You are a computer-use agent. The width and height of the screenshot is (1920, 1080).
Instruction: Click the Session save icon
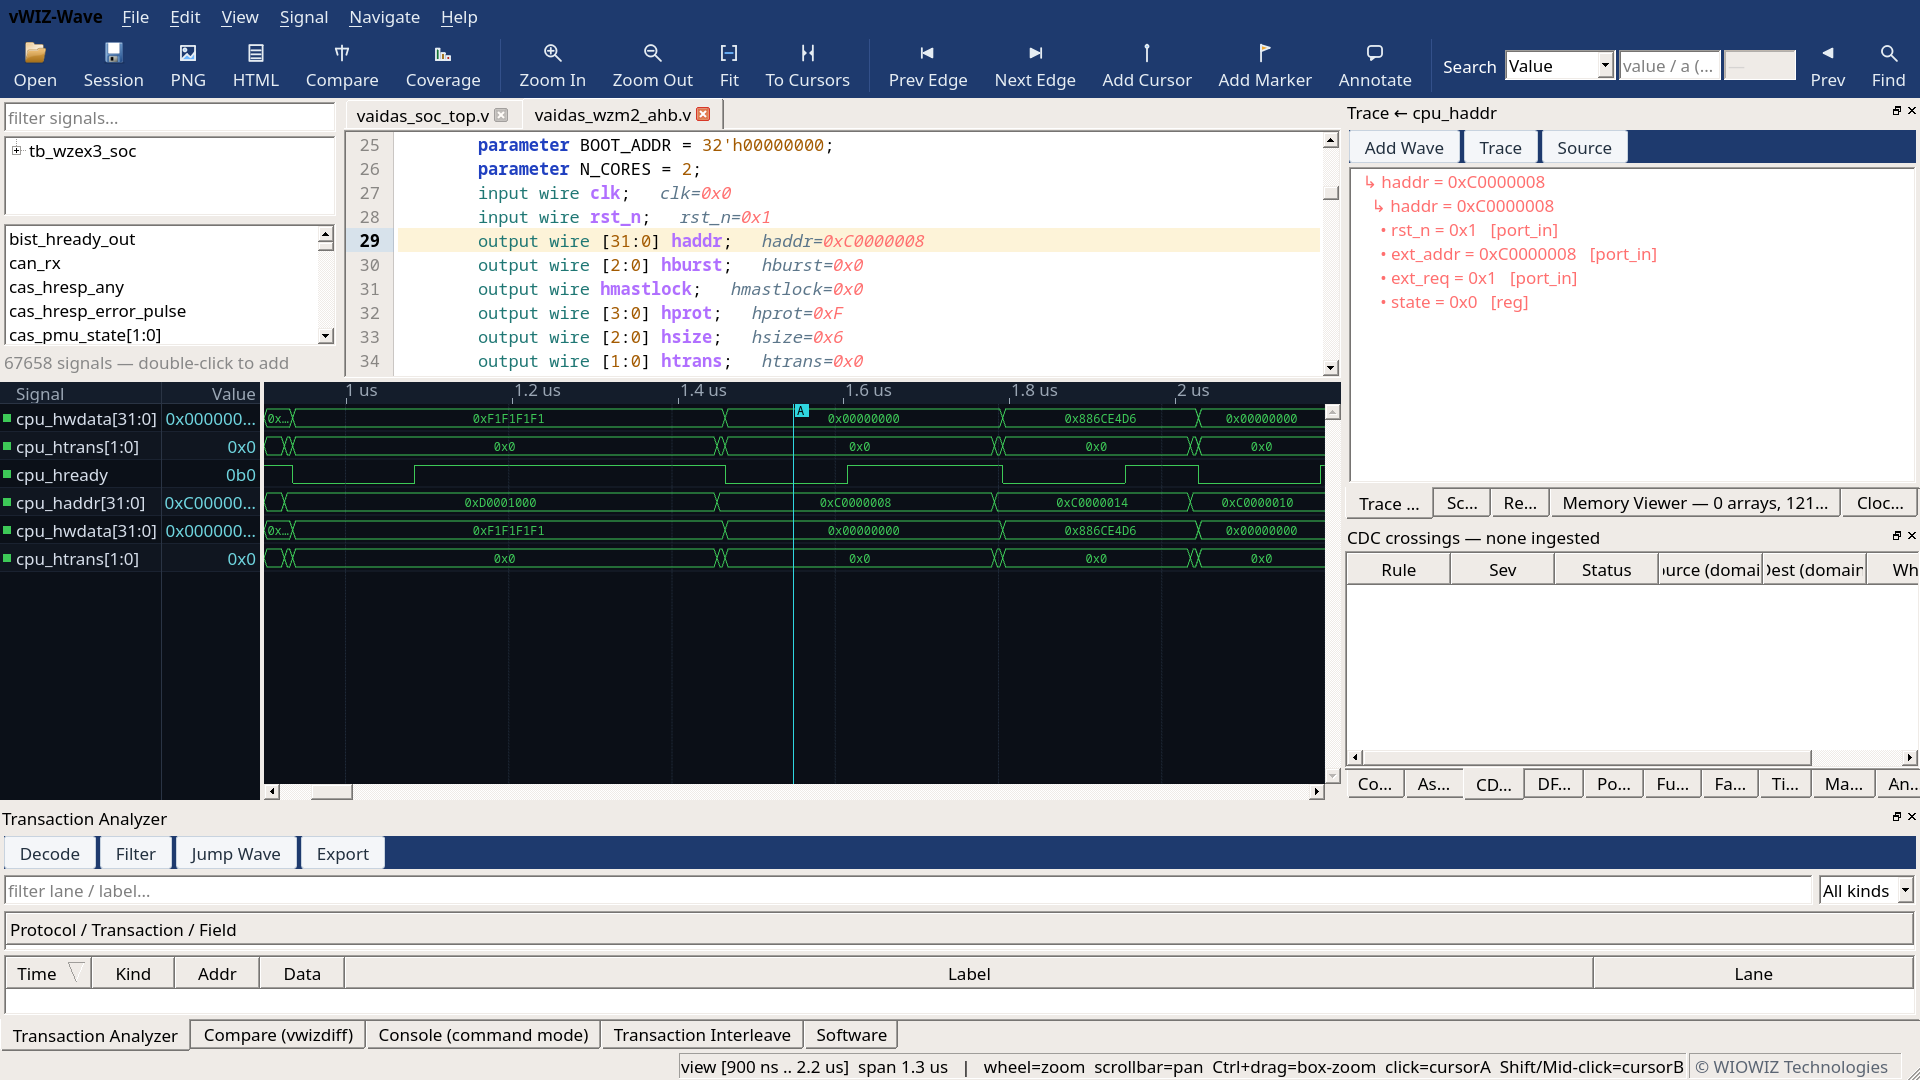pos(113,65)
